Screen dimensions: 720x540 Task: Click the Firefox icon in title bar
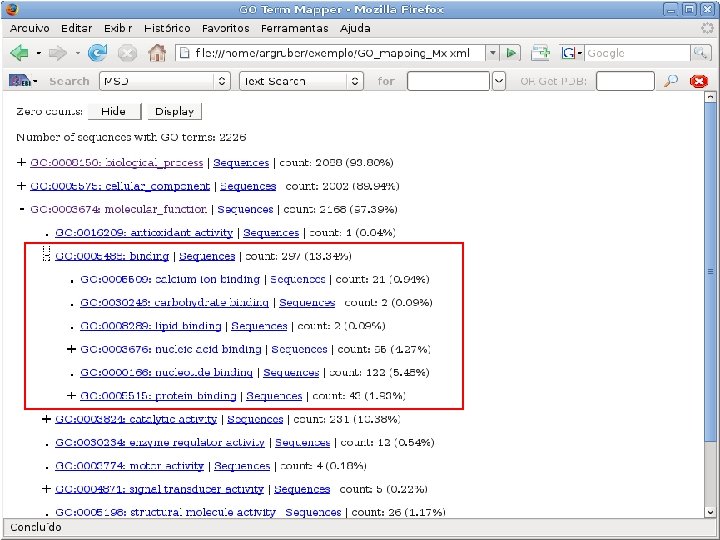[x=12, y=9]
